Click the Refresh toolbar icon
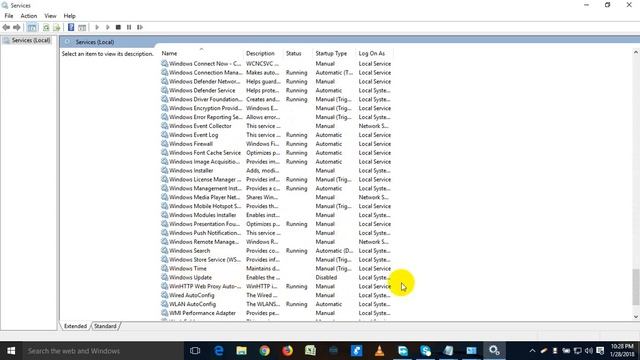 [46, 27]
